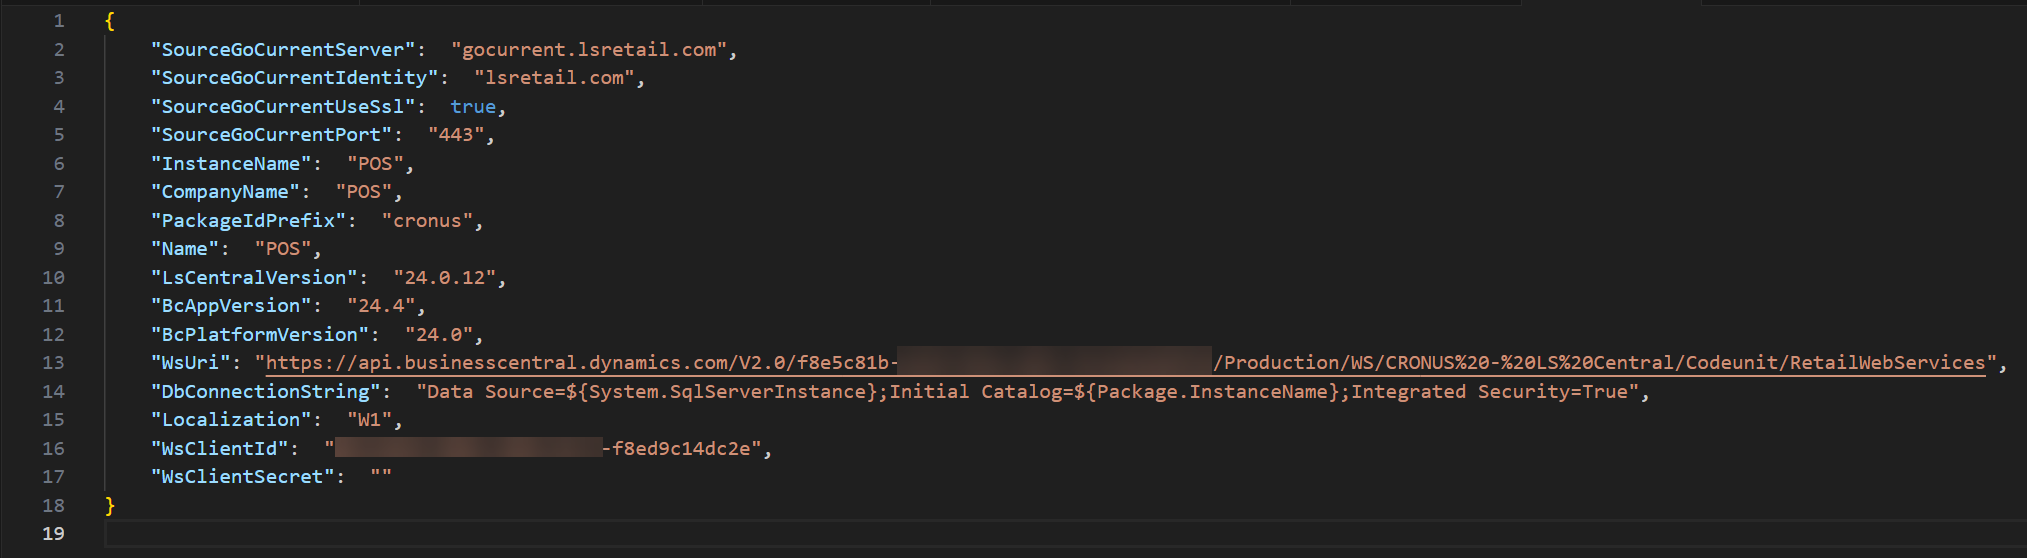
Task: Click the "gocurrent.lsretail.com" value
Action: 592,50
